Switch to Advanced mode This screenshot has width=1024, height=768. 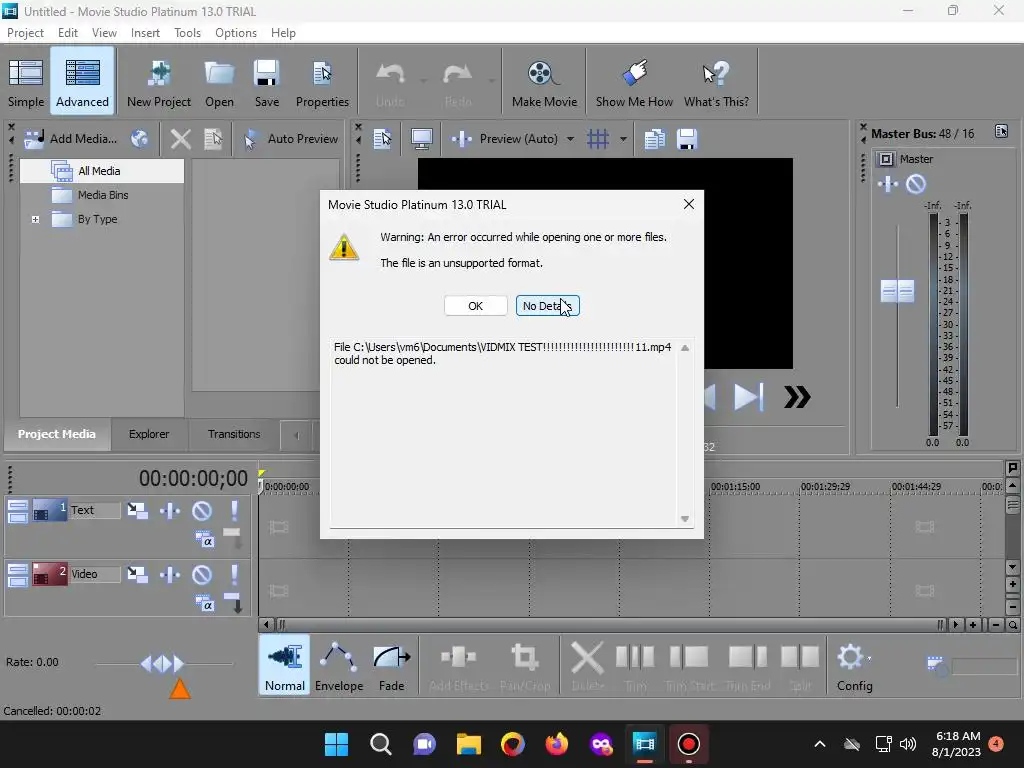(x=82, y=83)
